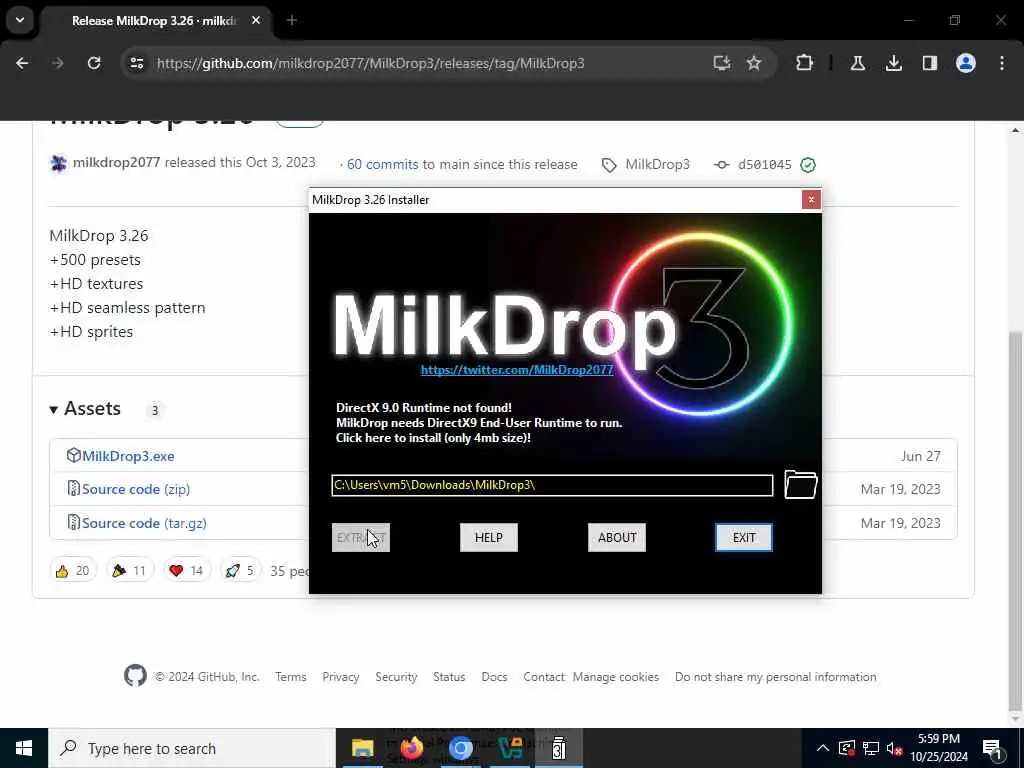The width and height of the screenshot is (1024, 768).
Task: Select the Release MilkDrop 3.26 tab
Action: (153, 21)
